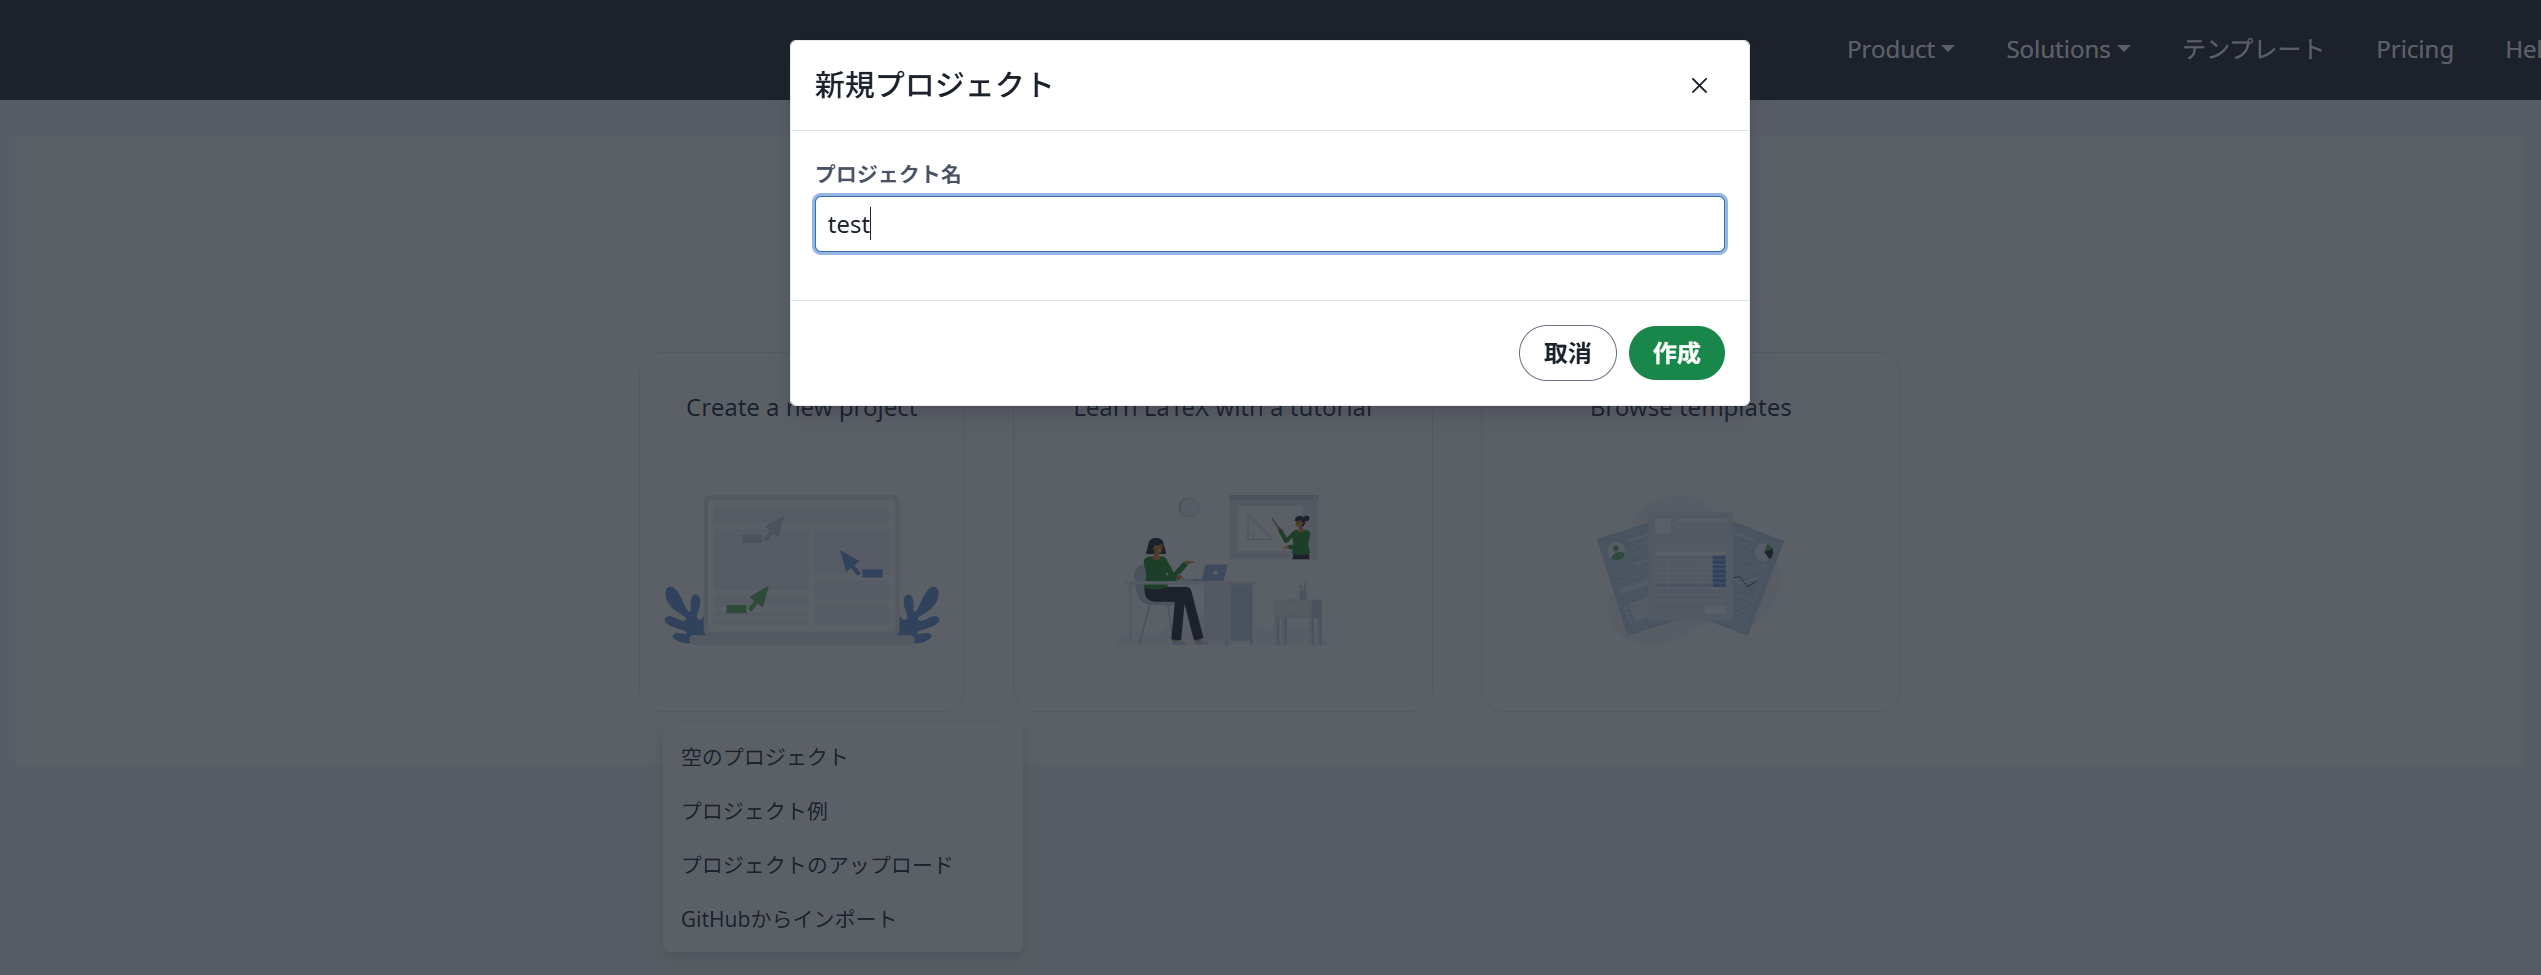Click the プロジェクト名 text field
Screen dimensions: 2541x975
click(x=1269, y=224)
